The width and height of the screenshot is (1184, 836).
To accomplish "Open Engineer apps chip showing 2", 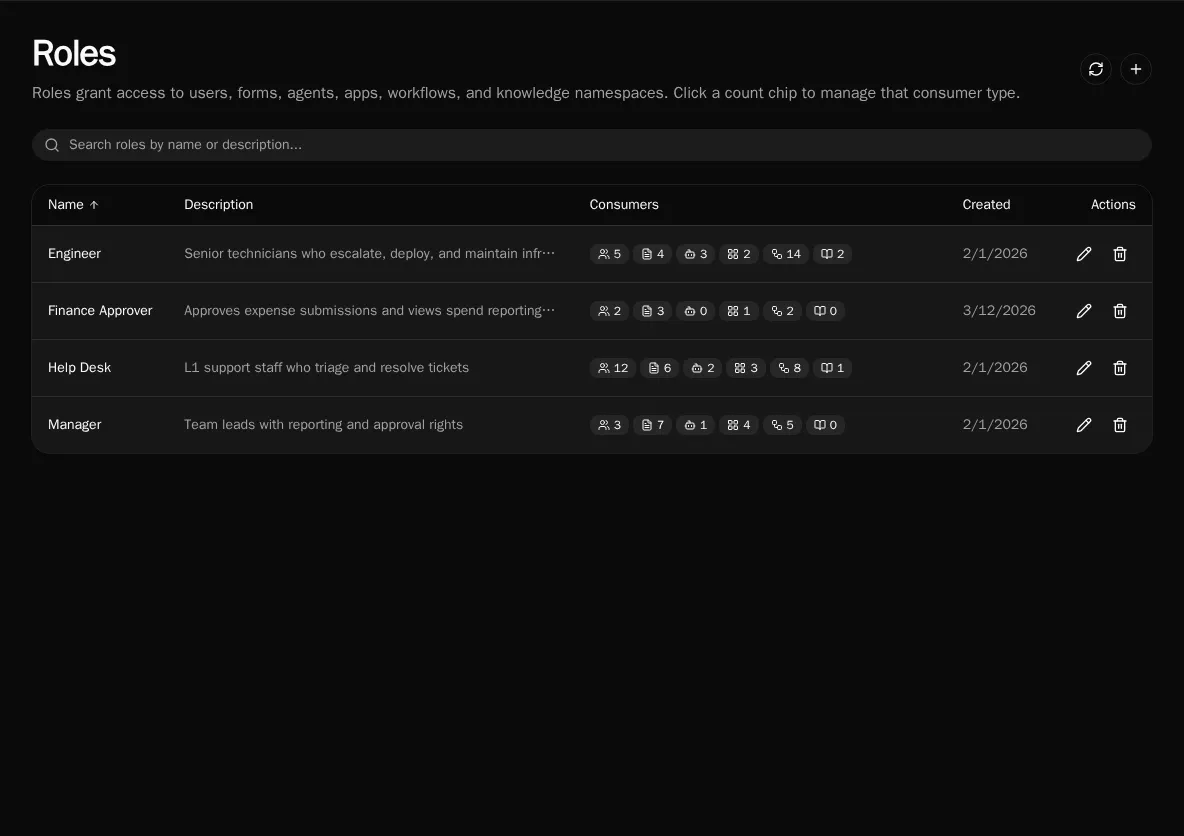I will (738, 254).
